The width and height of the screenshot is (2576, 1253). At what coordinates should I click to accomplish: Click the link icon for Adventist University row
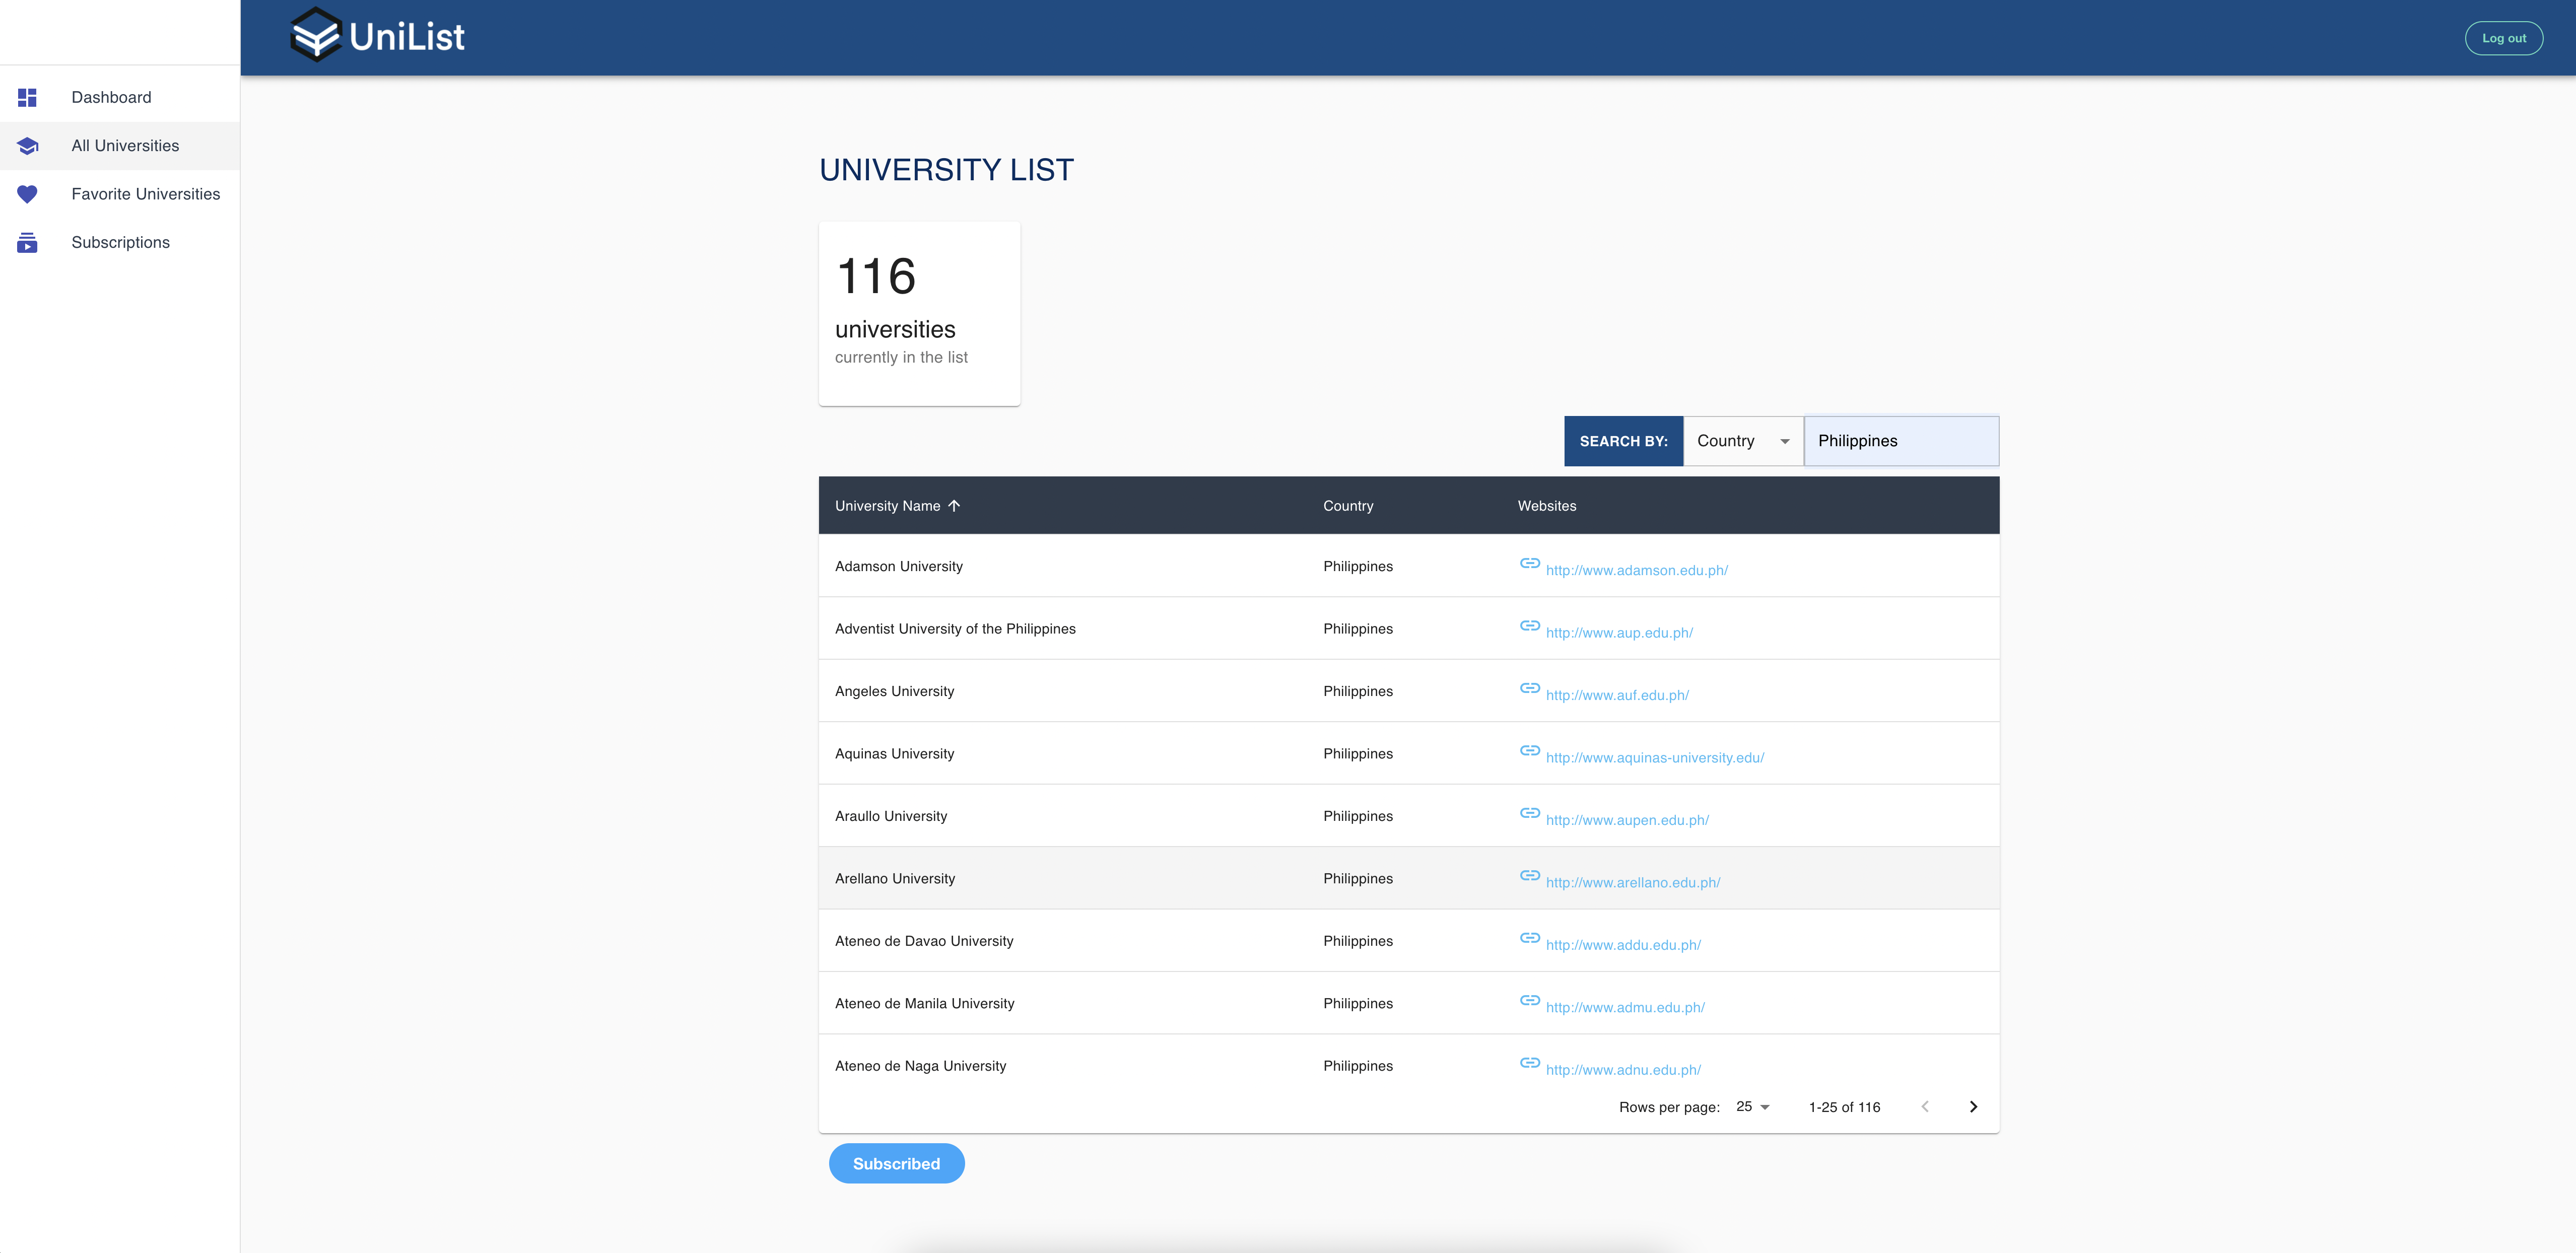[1529, 626]
